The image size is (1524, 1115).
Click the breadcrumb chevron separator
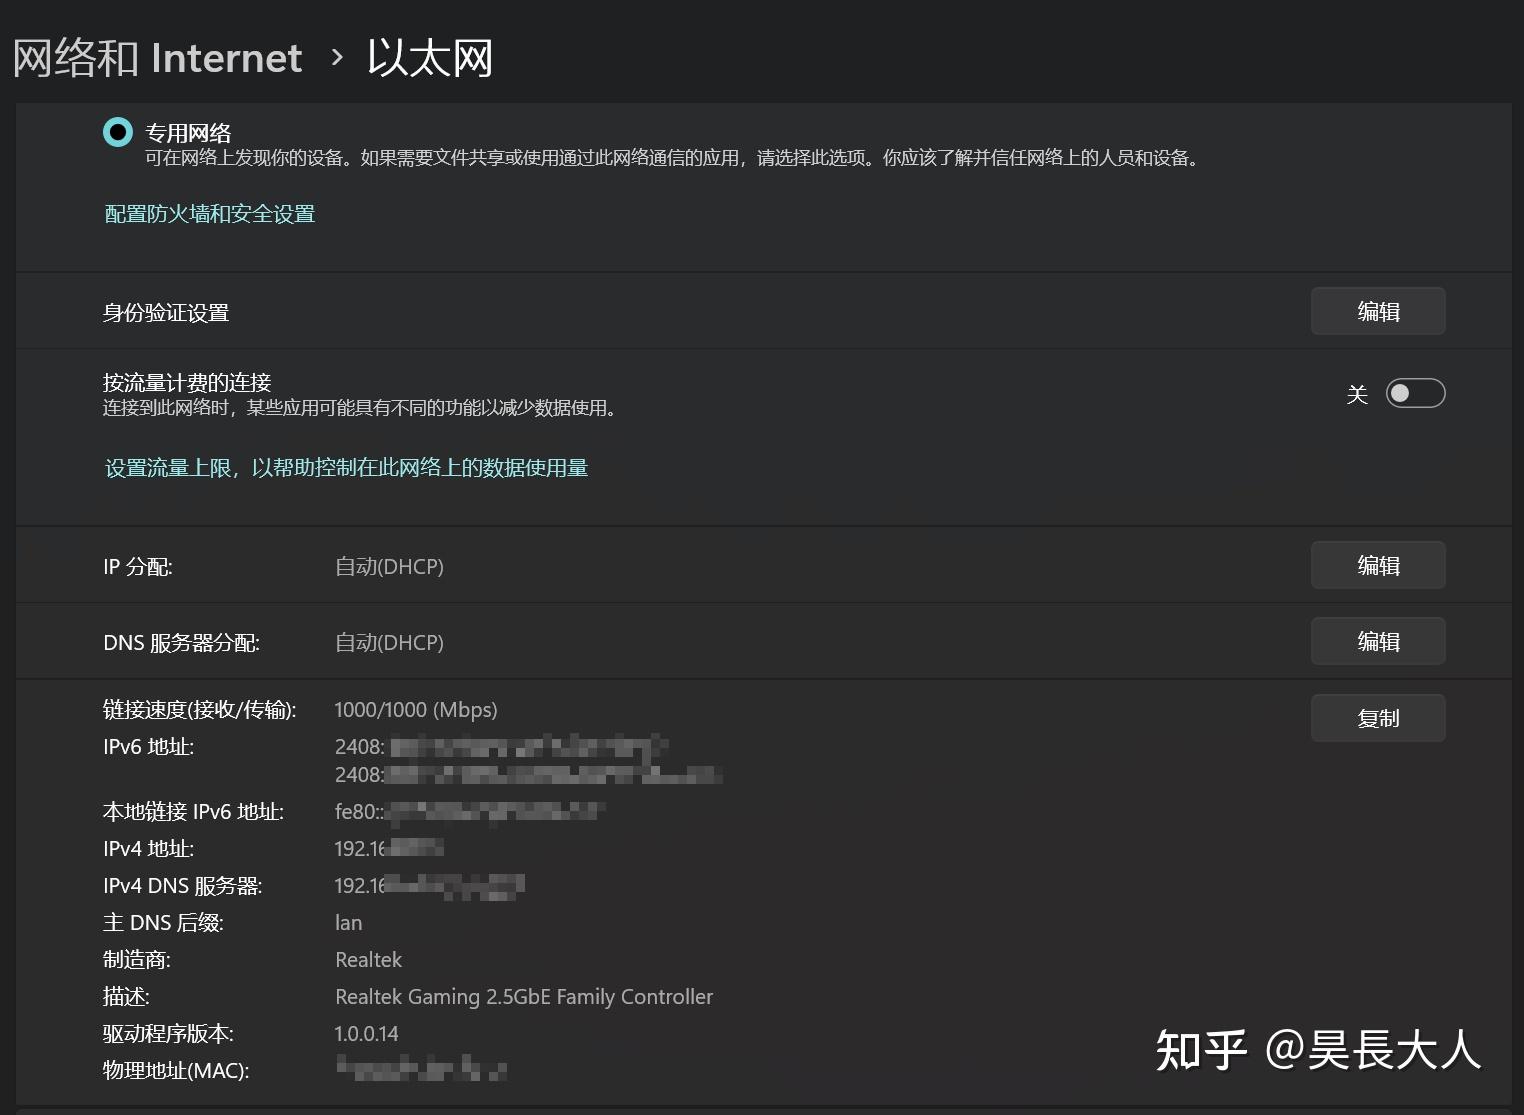pos(333,60)
